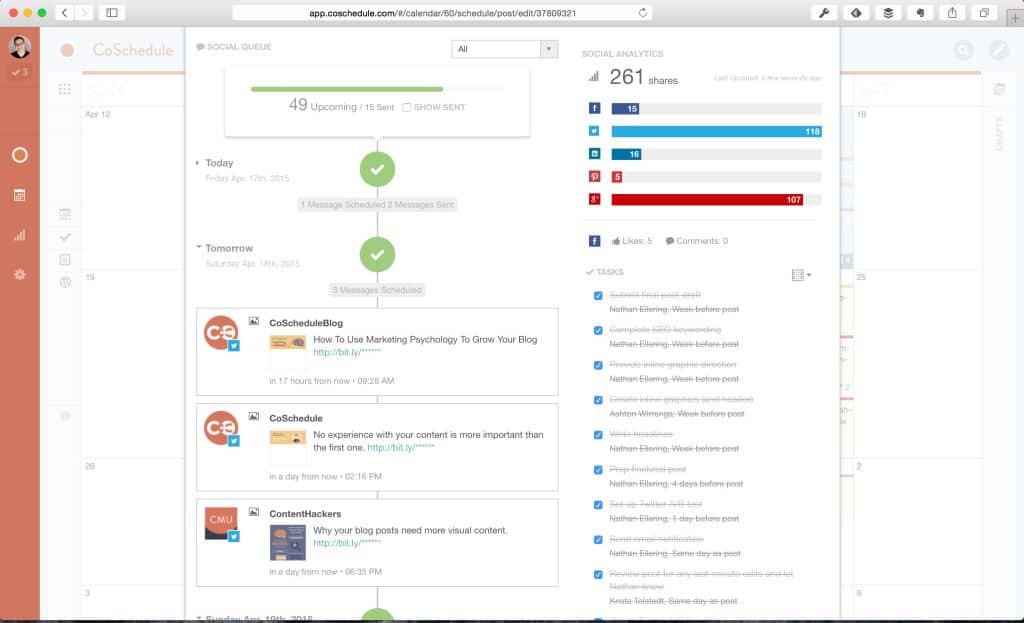Image resolution: width=1024 pixels, height=623 pixels.
Task: Open the settings gear in the red sidebar
Action: point(19,274)
